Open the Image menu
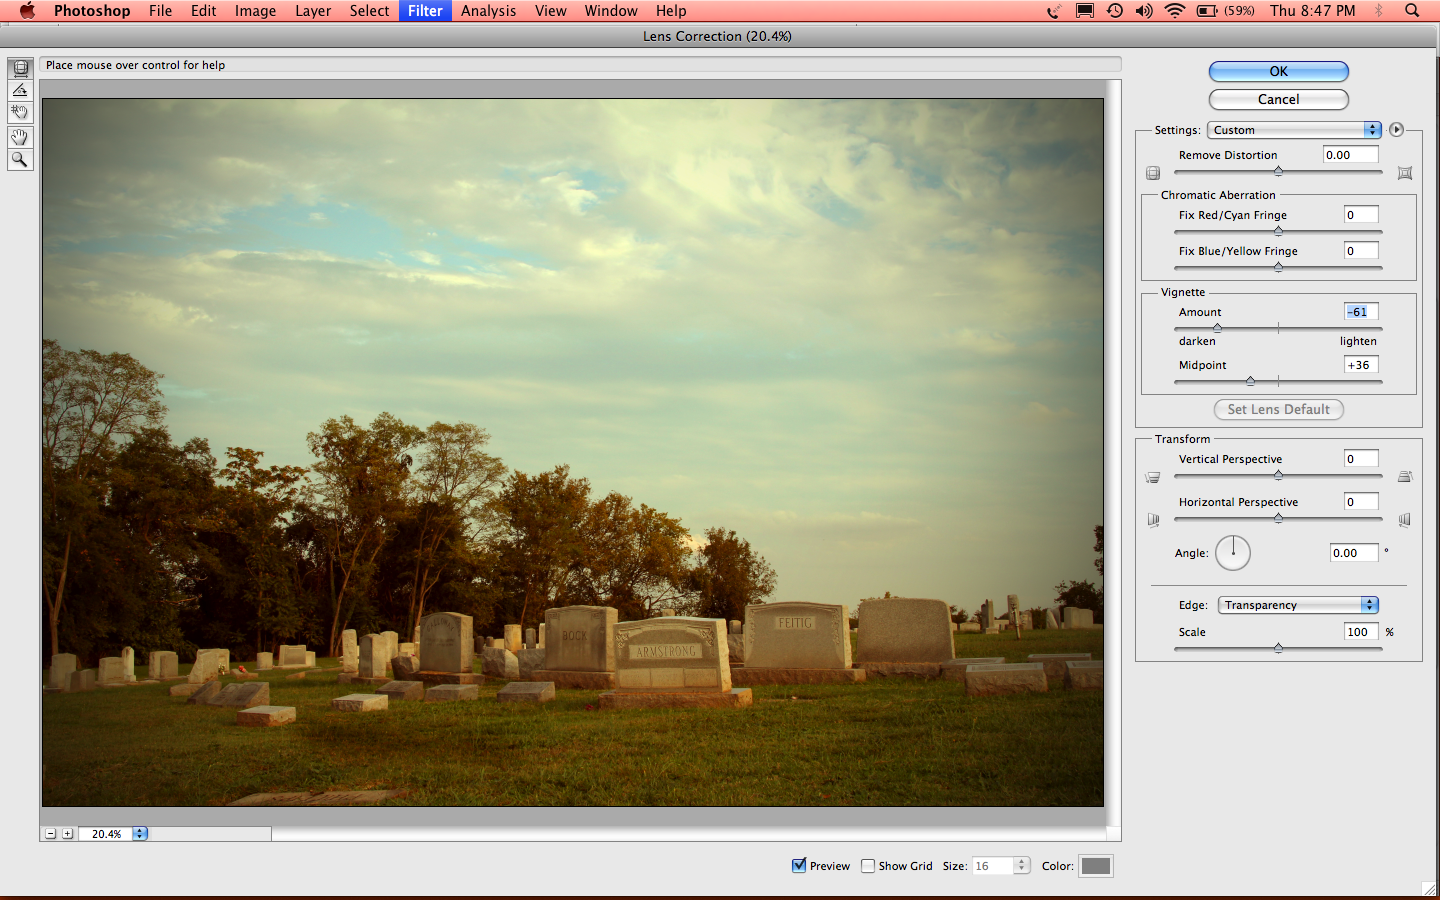The height and width of the screenshot is (900, 1440). click(255, 11)
